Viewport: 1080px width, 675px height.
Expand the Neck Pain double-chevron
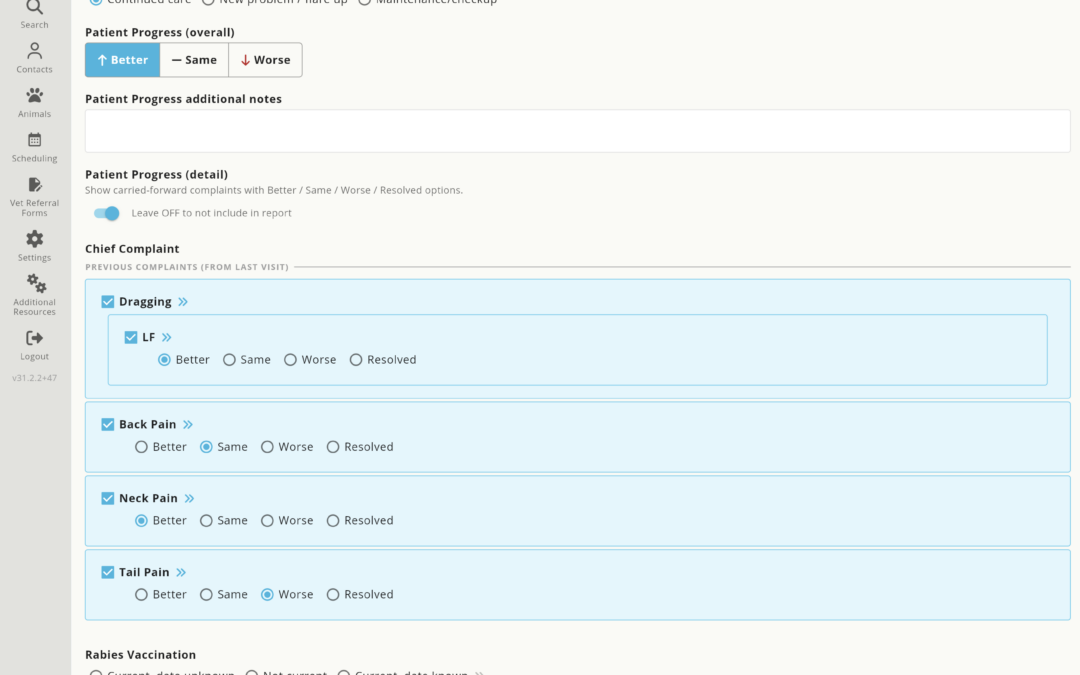pyautogui.click(x=189, y=498)
